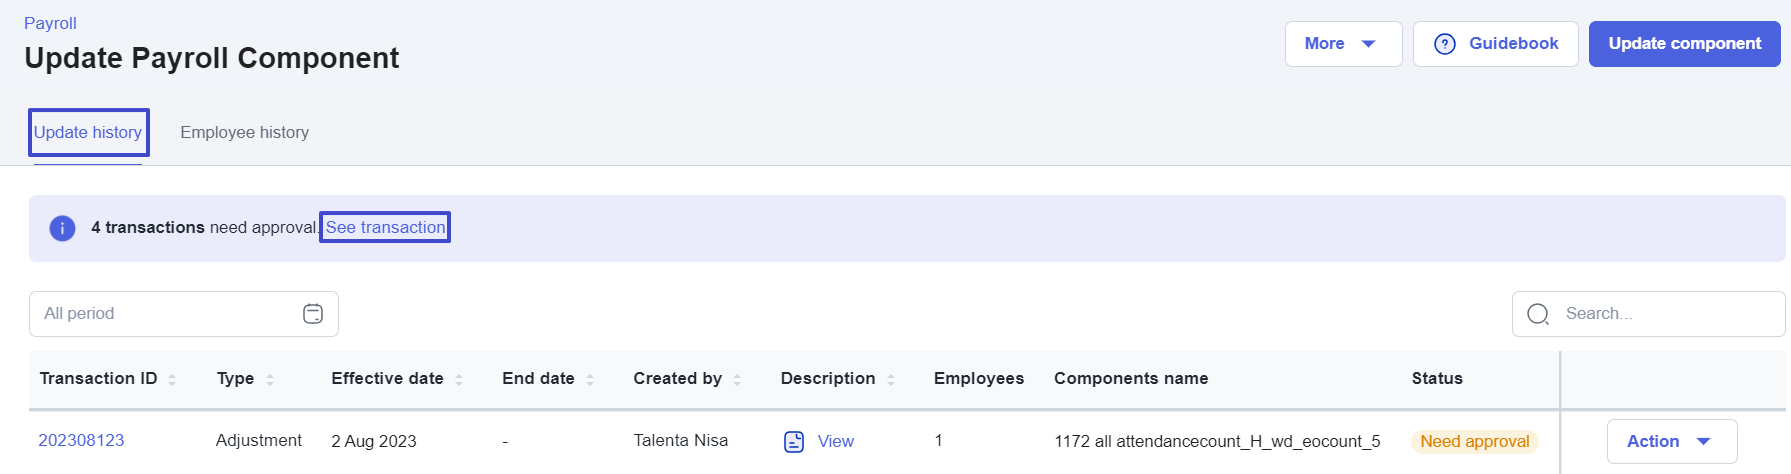Open the More dropdown menu
Image resolution: width=1791 pixels, height=474 pixels.
click(1342, 44)
